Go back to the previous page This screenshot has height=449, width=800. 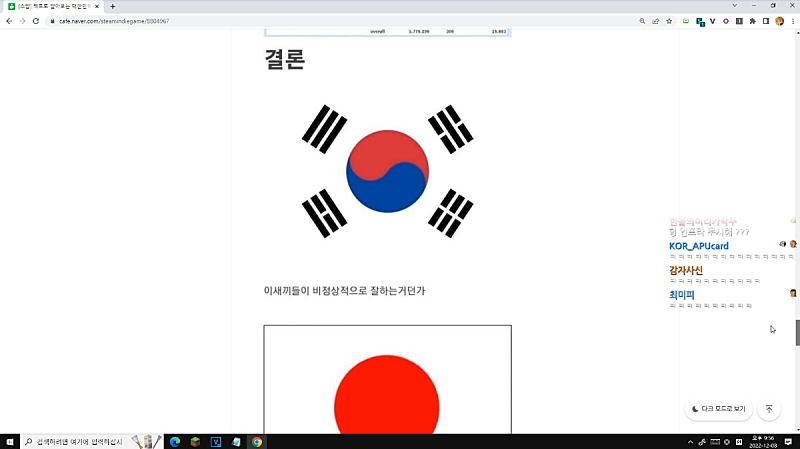click(9, 21)
